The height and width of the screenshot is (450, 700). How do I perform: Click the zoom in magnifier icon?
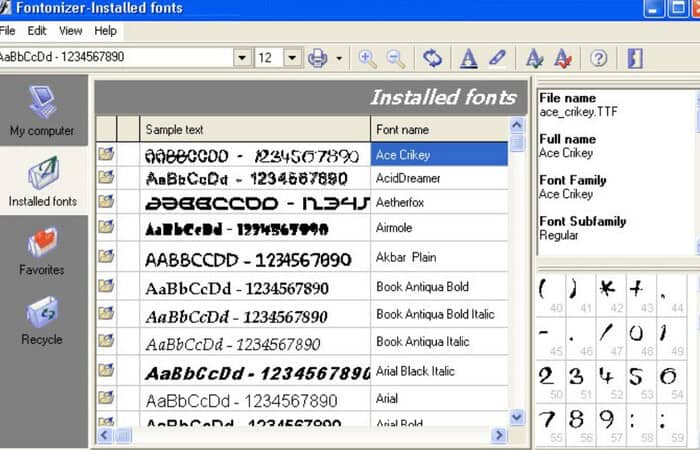[x=367, y=58]
